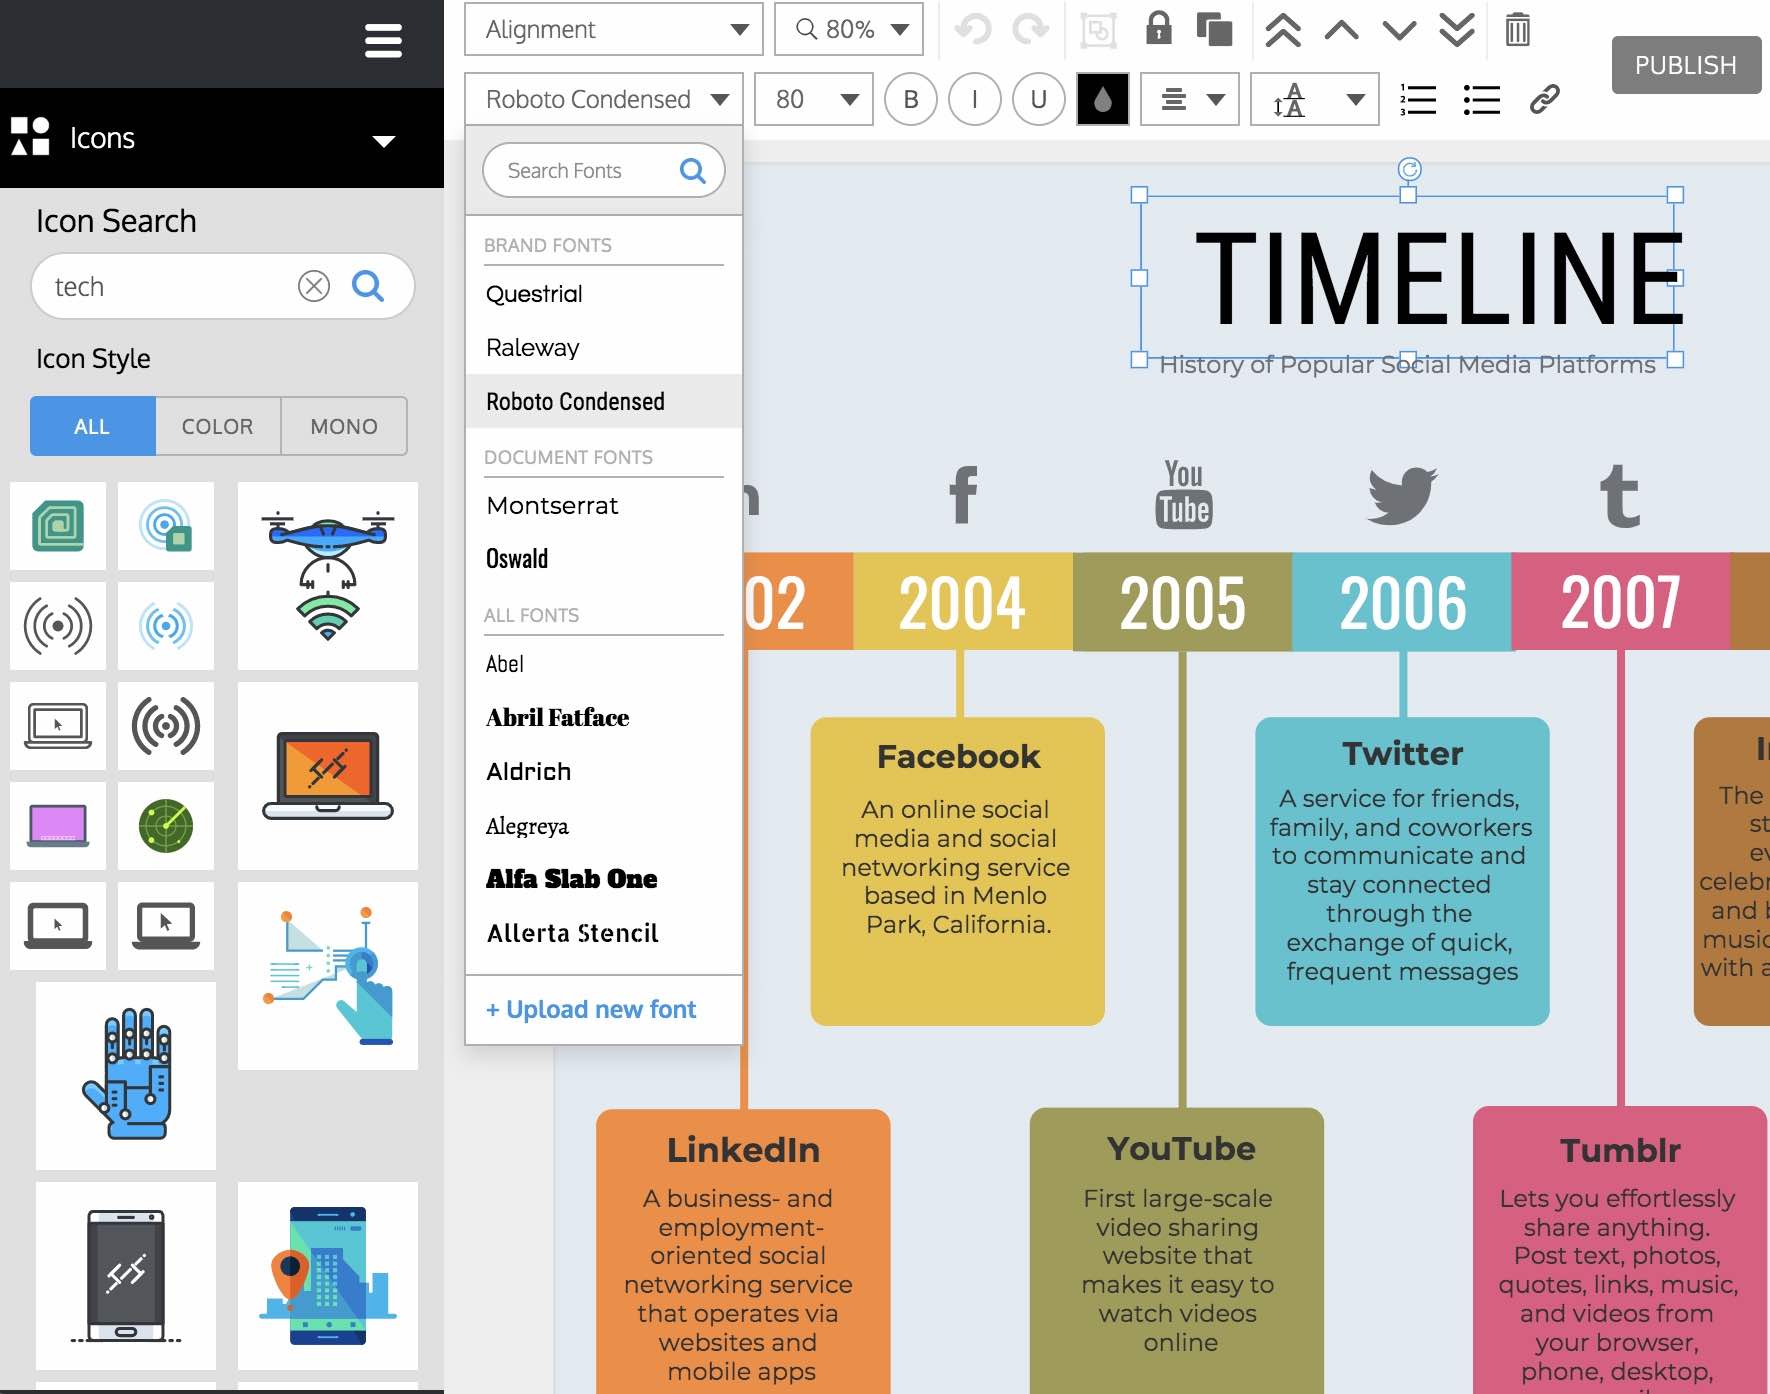Select the green radar icon
This screenshot has height=1394, width=1770.
click(166, 826)
